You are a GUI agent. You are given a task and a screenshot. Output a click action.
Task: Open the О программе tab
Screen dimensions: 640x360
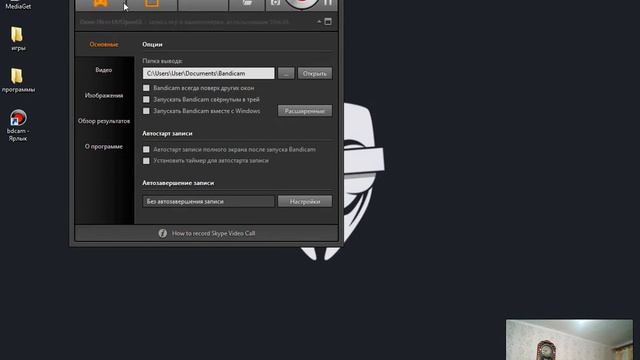(x=104, y=147)
